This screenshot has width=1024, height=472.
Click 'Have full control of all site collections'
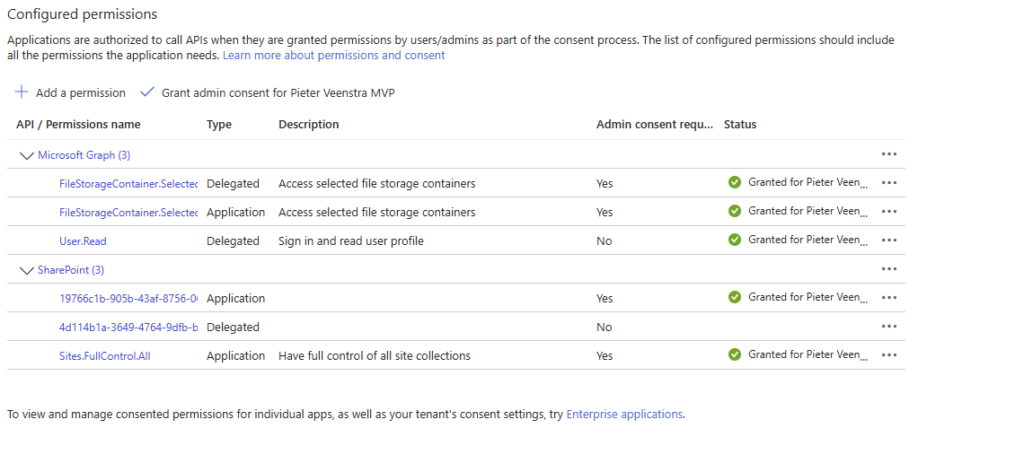[375, 356]
